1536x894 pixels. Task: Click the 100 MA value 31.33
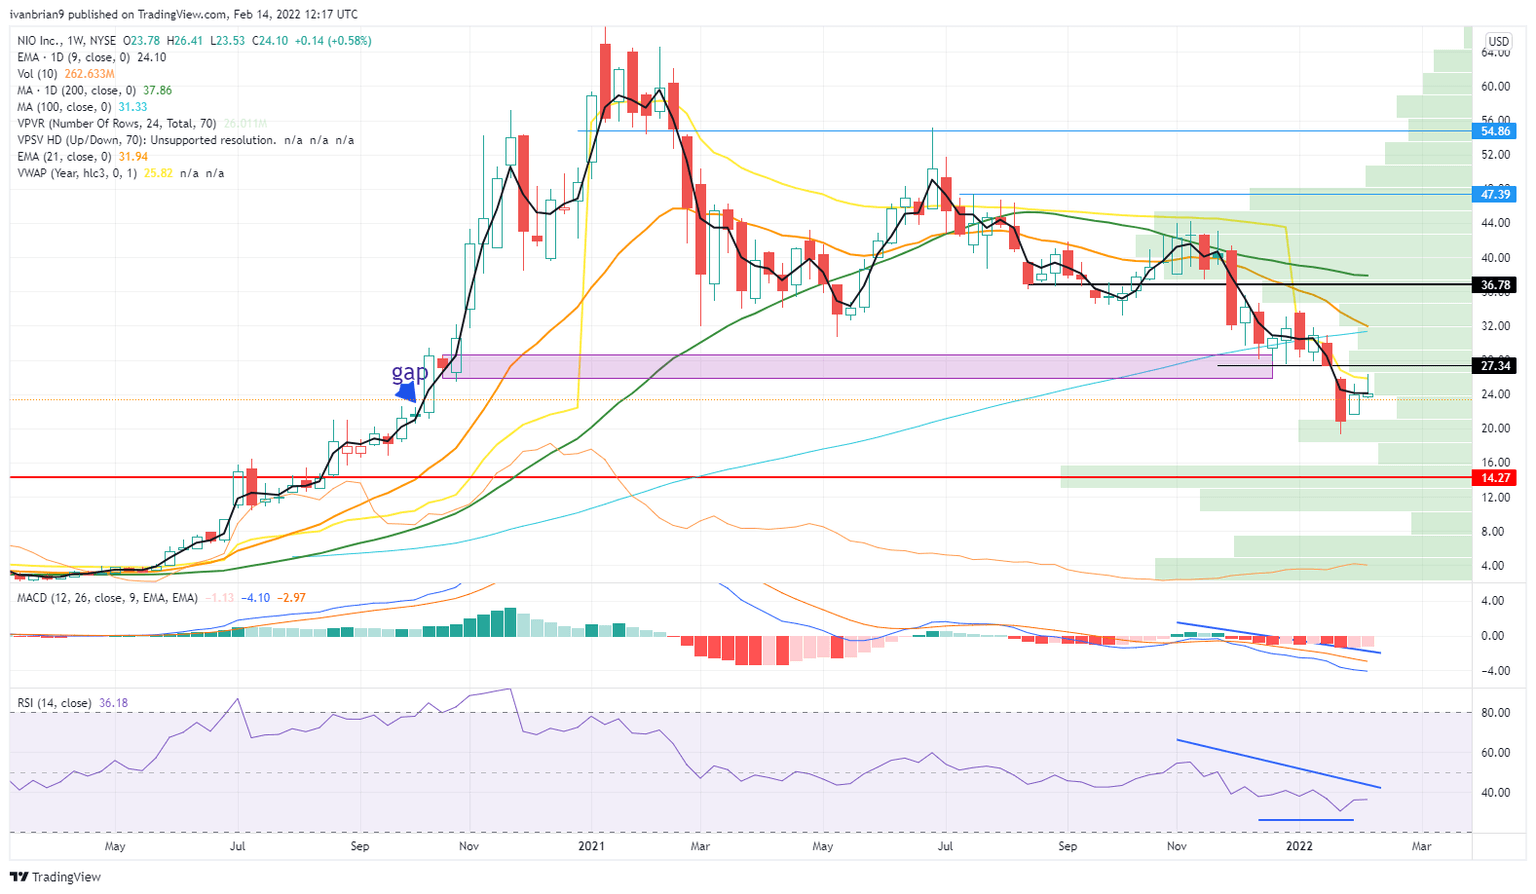[x=133, y=107]
